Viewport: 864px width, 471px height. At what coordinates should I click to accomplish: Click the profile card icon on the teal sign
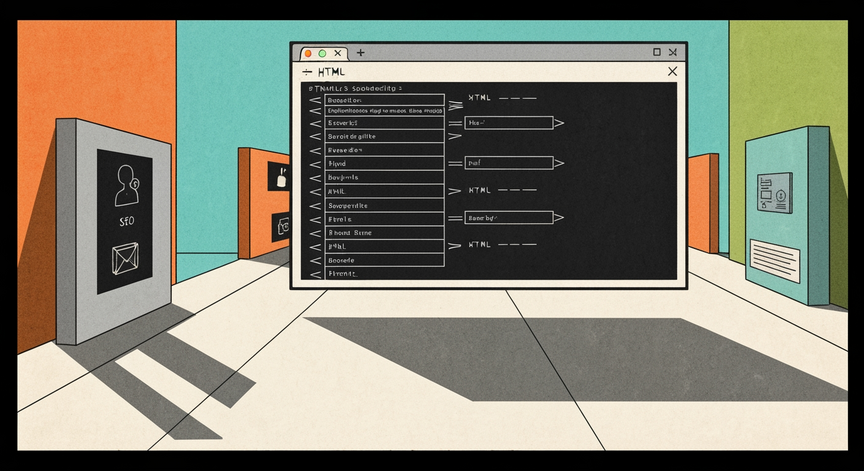pos(775,193)
